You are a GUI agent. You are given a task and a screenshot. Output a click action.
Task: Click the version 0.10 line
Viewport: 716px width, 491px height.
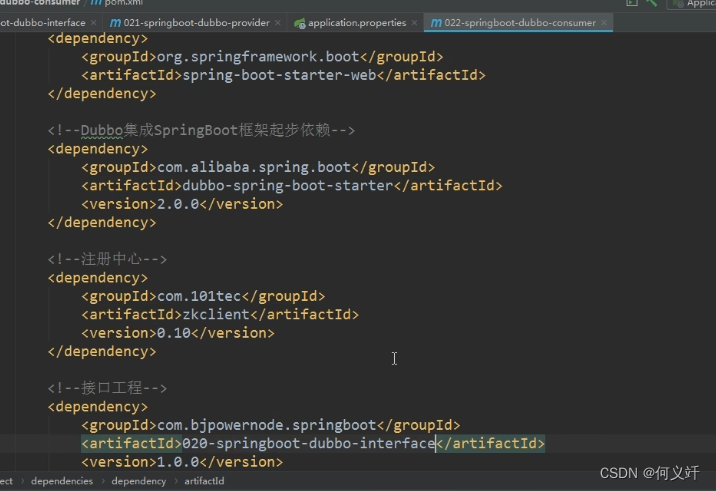pos(178,333)
